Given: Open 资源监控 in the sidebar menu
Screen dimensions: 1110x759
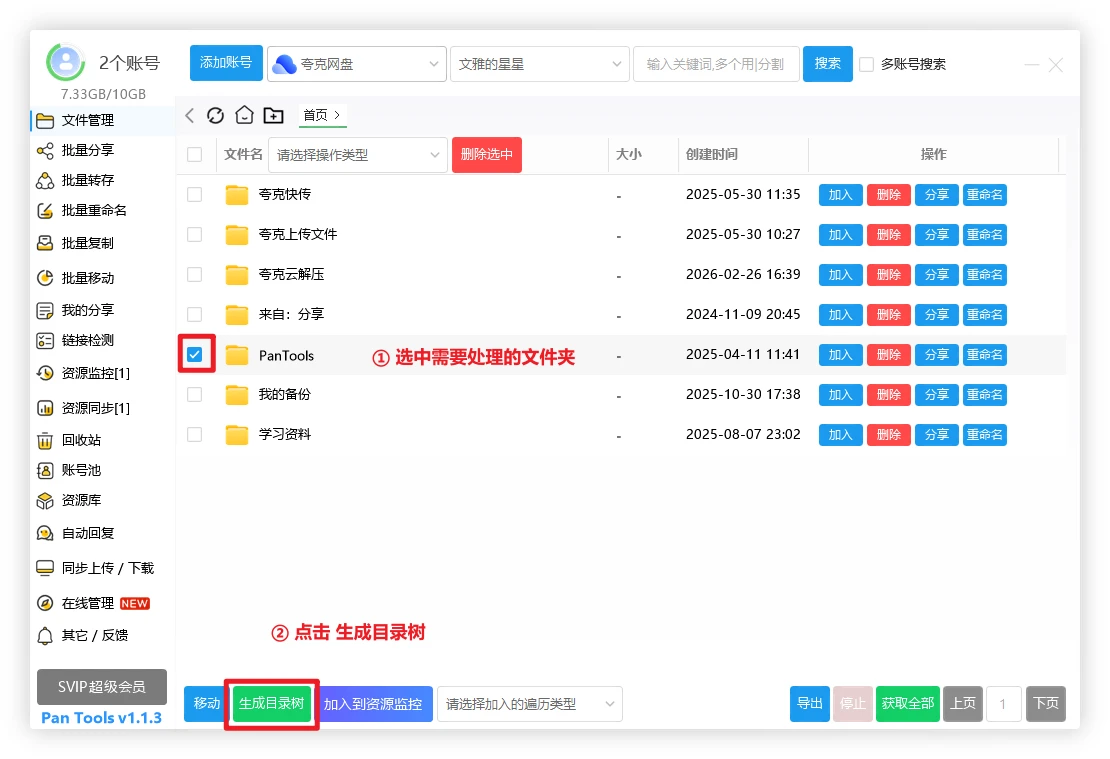Looking at the screenshot, I should pos(95,373).
